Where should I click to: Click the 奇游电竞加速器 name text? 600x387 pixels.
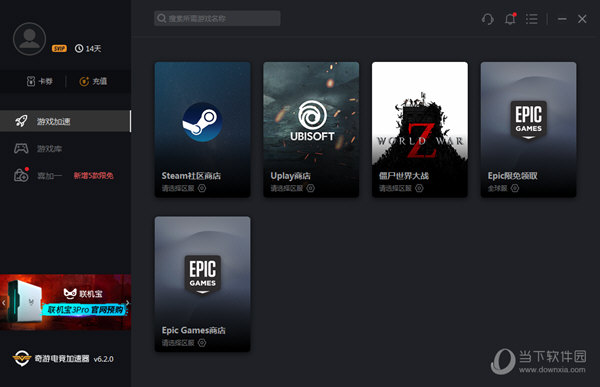pos(62,359)
